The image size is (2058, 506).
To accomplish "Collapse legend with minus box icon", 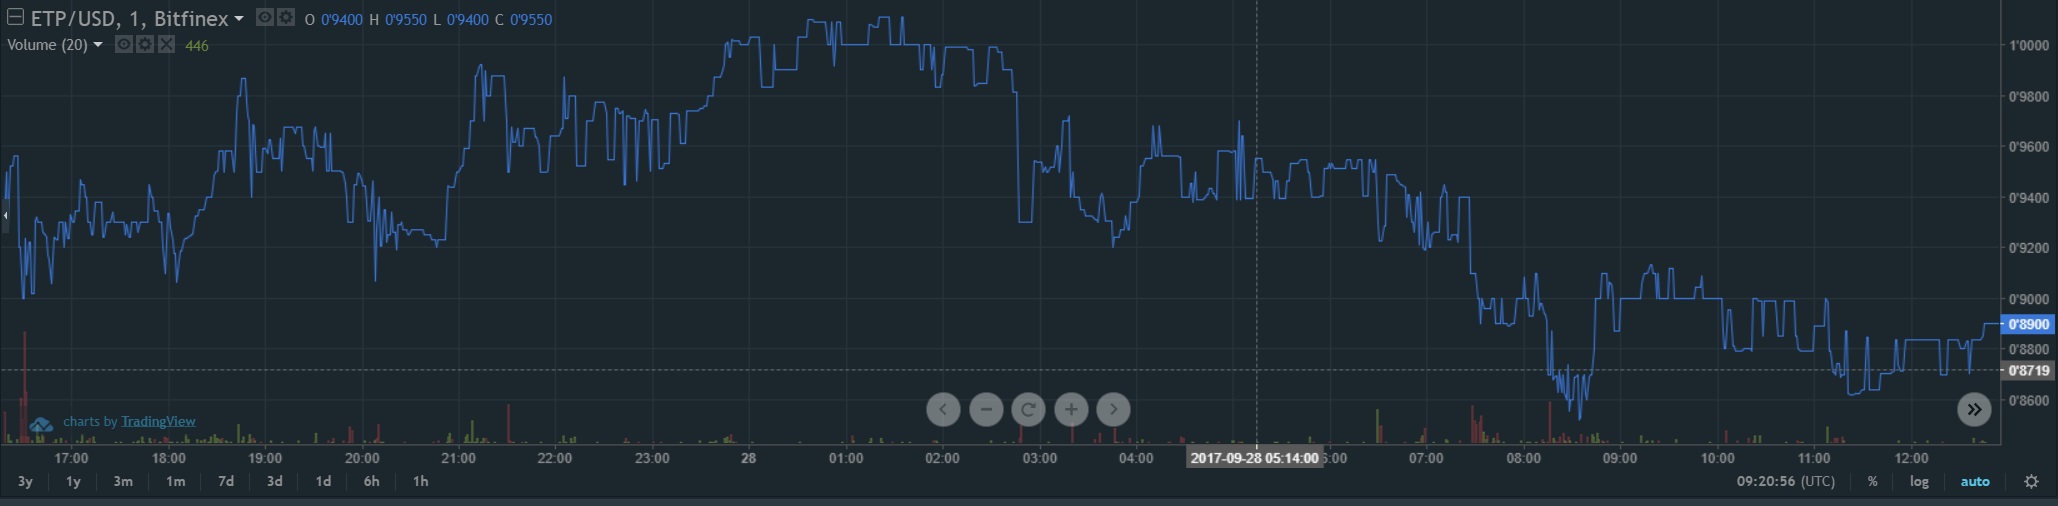I will pyautogui.click(x=15, y=17).
